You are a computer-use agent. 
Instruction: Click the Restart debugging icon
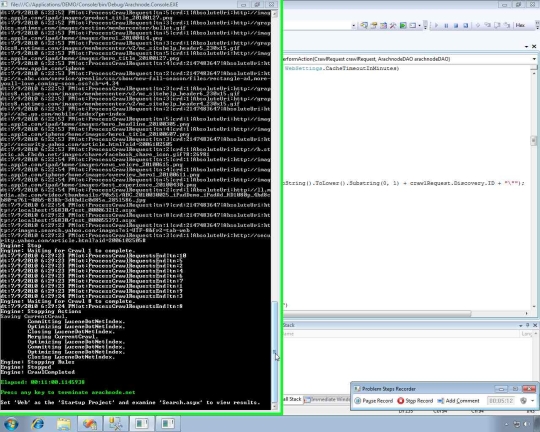coord(465,25)
